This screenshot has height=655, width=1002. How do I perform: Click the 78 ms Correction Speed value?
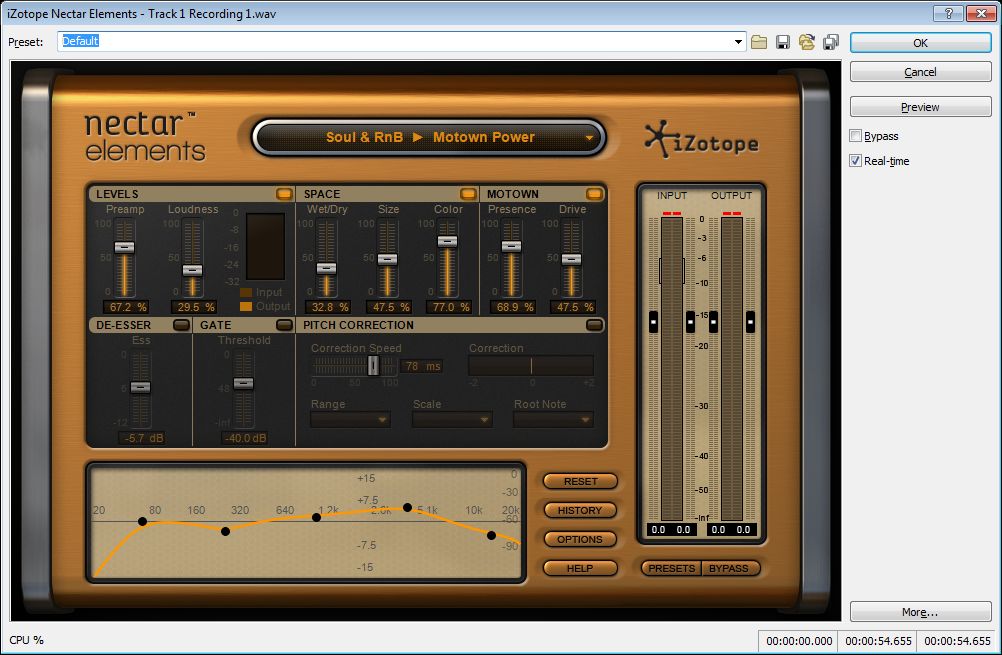(422, 366)
